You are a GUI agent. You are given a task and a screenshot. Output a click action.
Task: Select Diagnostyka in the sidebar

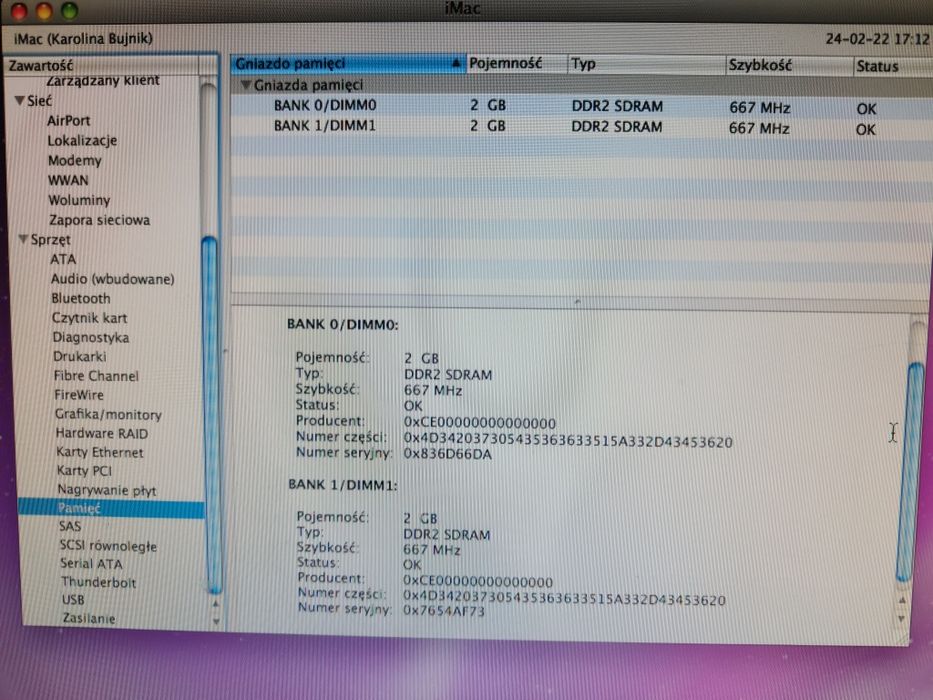point(90,338)
